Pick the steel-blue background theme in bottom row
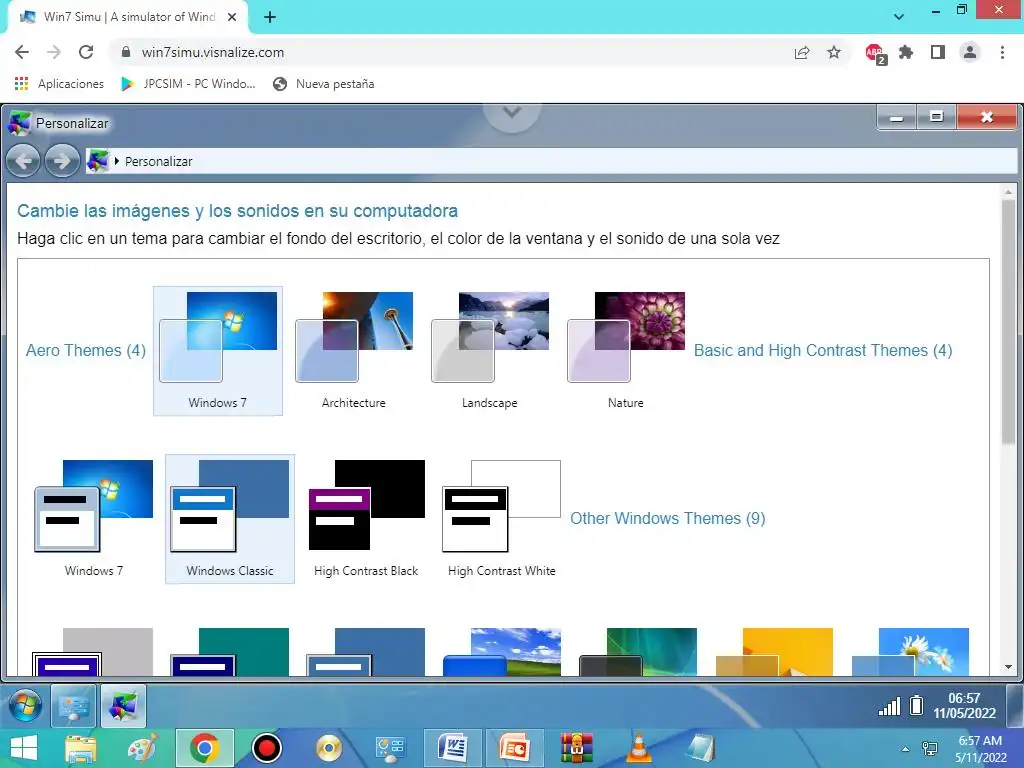This screenshot has width=1024, height=768. tap(366, 652)
